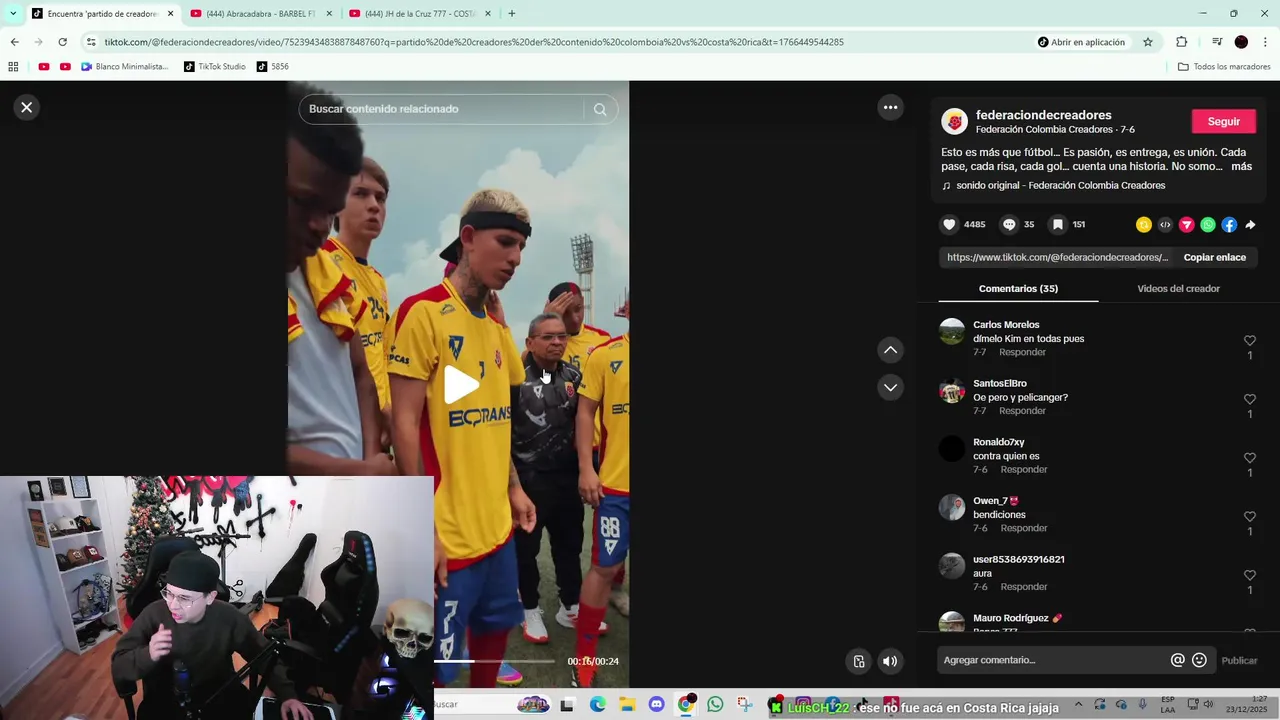This screenshot has height=720, width=1280.
Task: Insert mention with @ icon
Action: tap(1178, 660)
